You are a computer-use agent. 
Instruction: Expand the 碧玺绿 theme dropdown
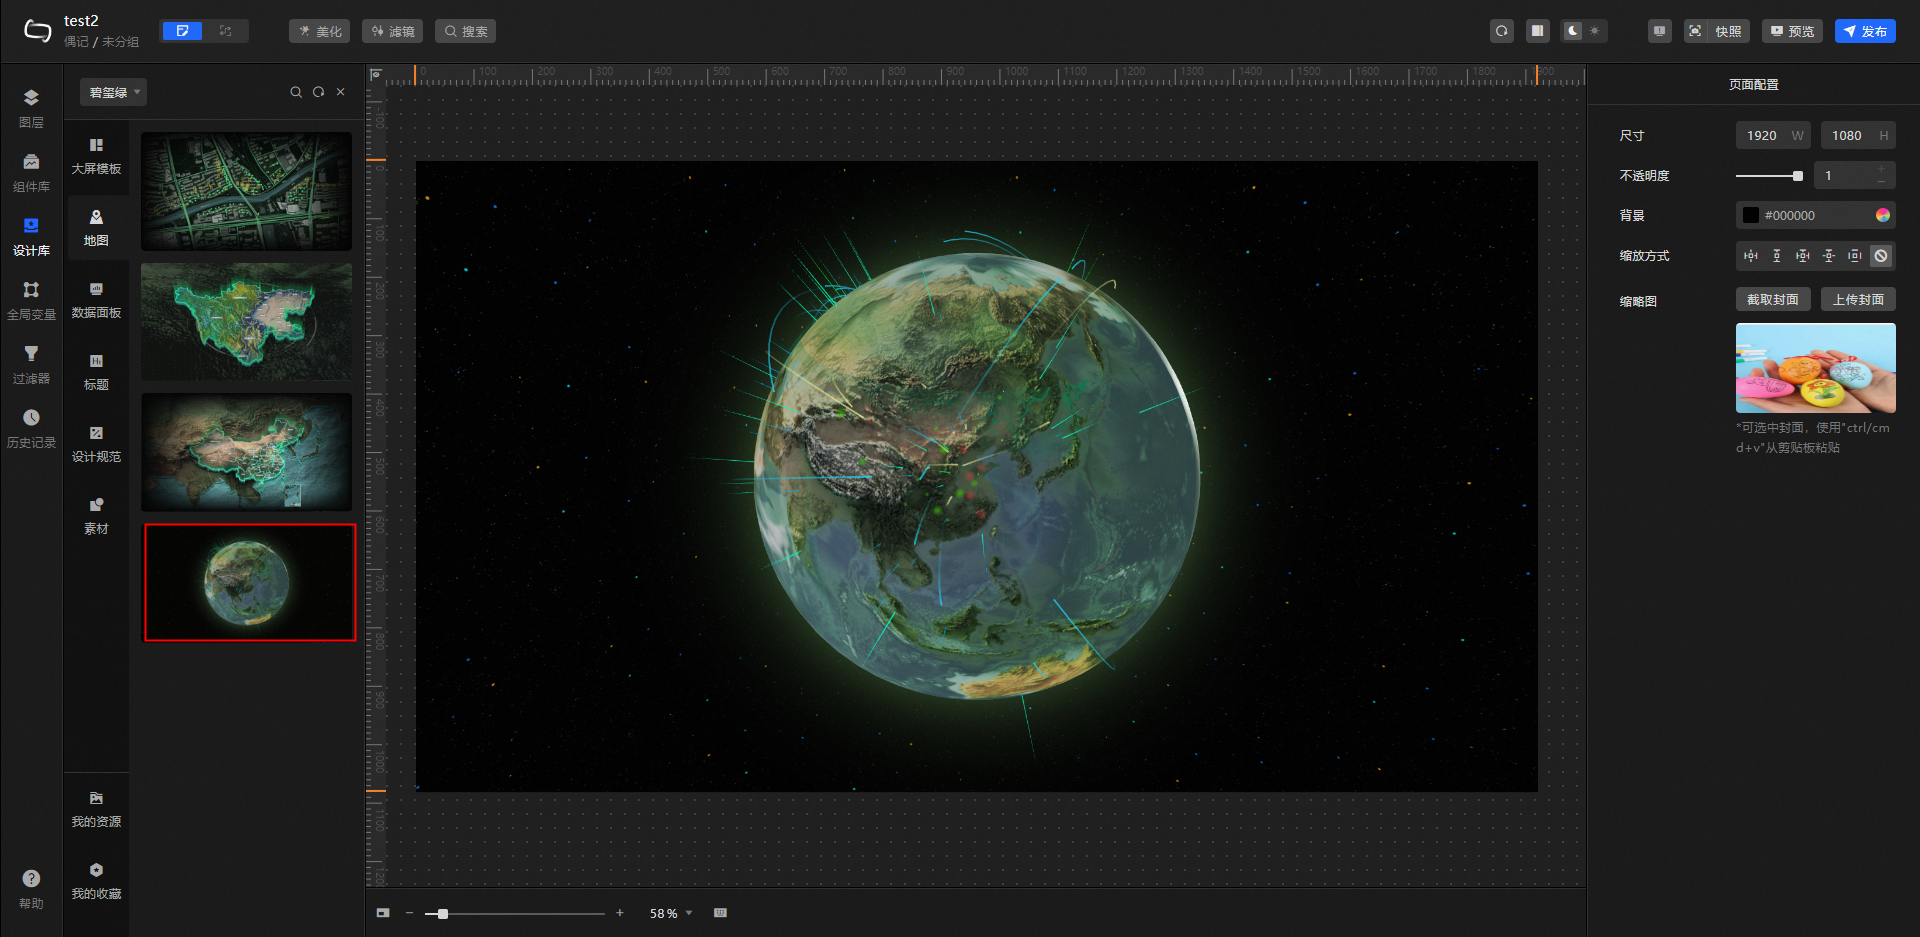click(x=113, y=92)
